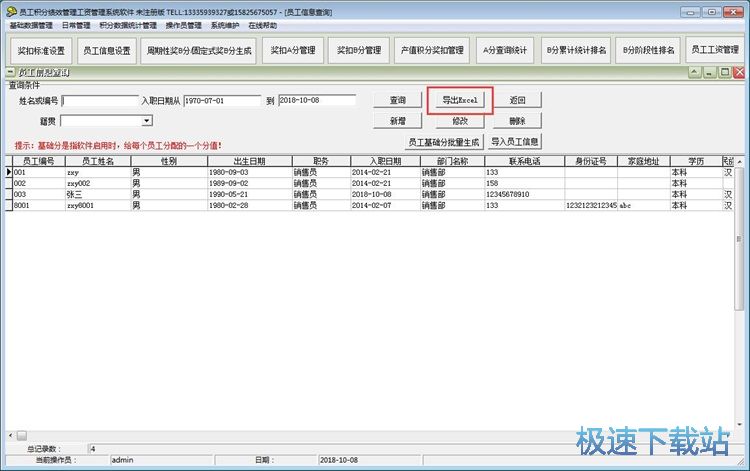
Task: Click the 学历 column header
Action: coord(696,161)
